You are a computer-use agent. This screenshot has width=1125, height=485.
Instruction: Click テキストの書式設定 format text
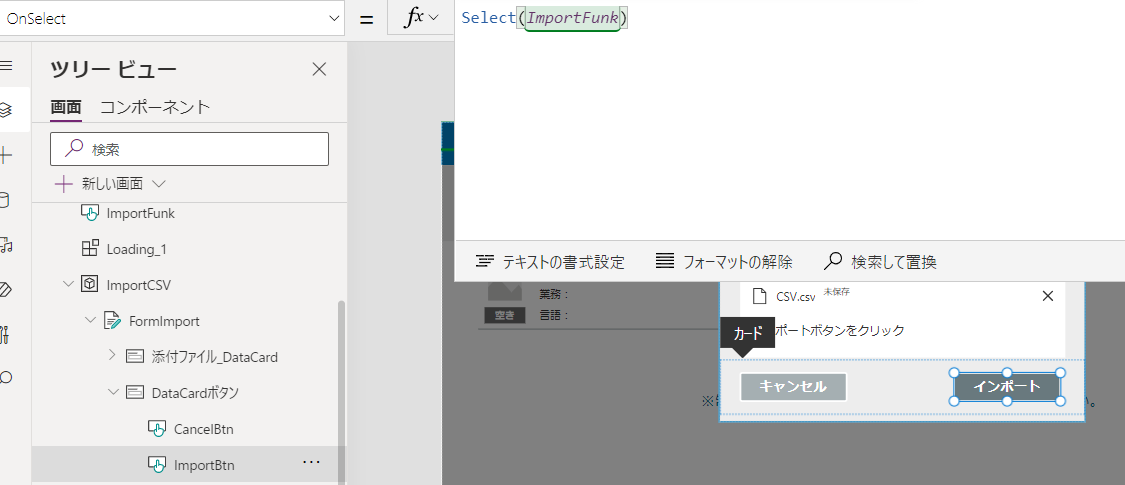click(550, 262)
